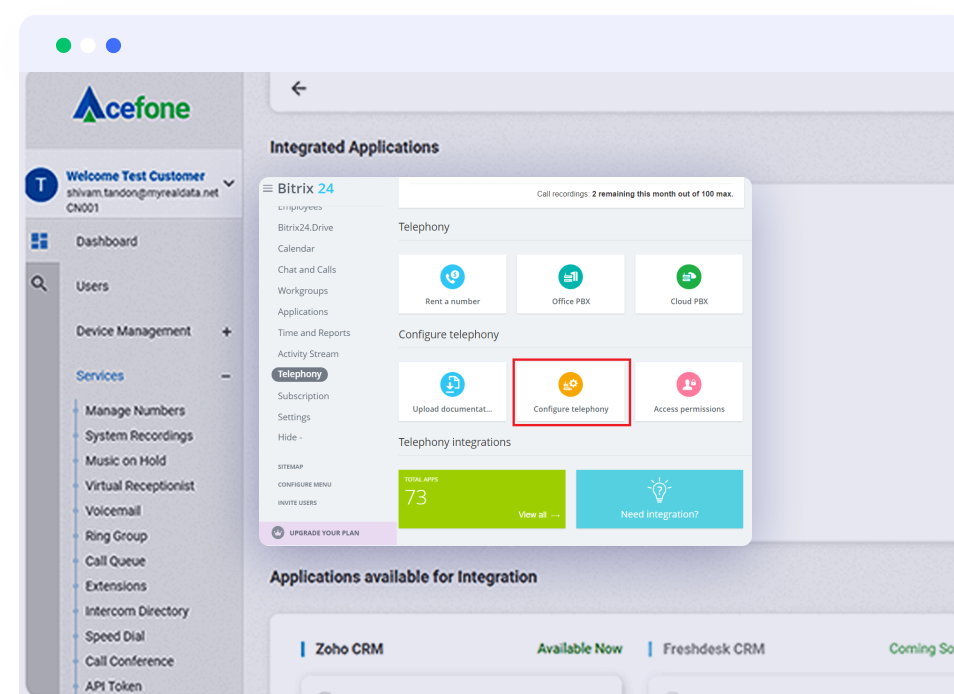The width and height of the screenshot is (954, 694).
Task: Click the call recordings remaining text
Action: click(x=635, y=194)
